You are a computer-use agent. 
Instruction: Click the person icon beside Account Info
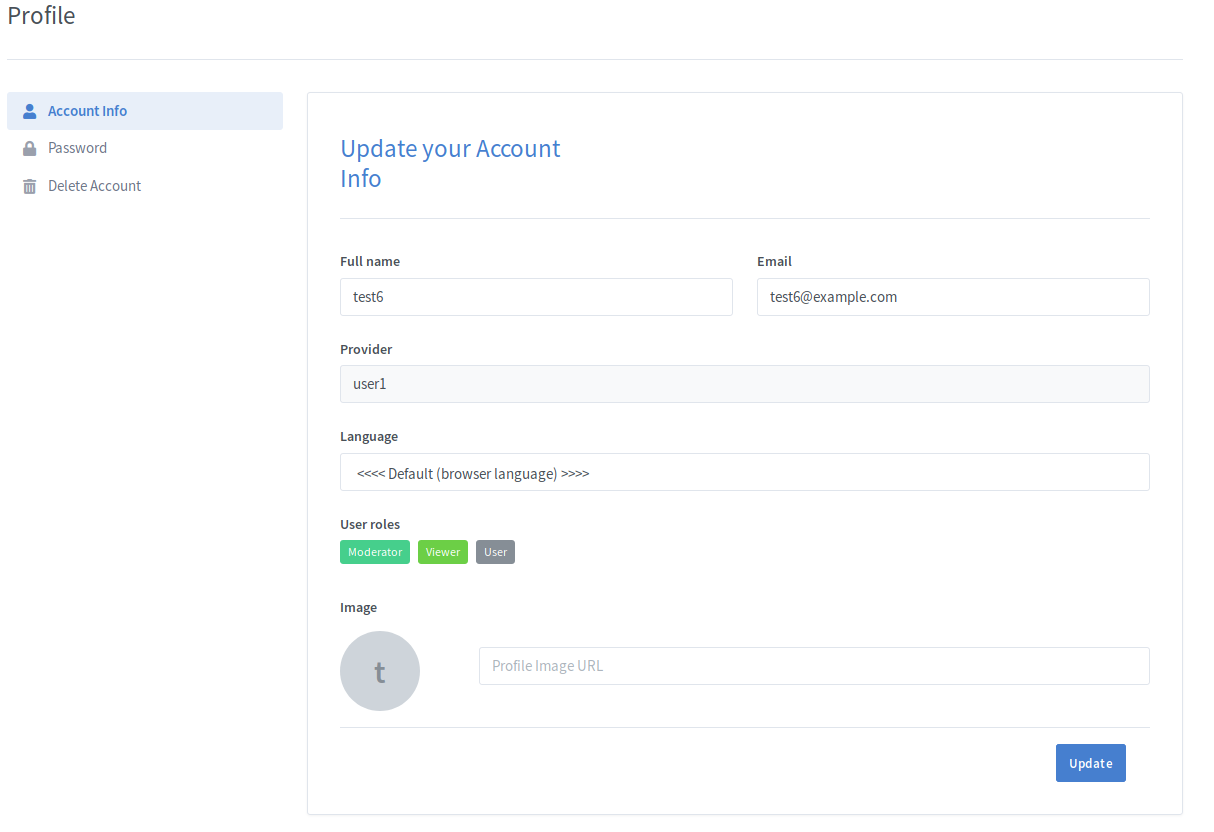(x=30, y=111)
